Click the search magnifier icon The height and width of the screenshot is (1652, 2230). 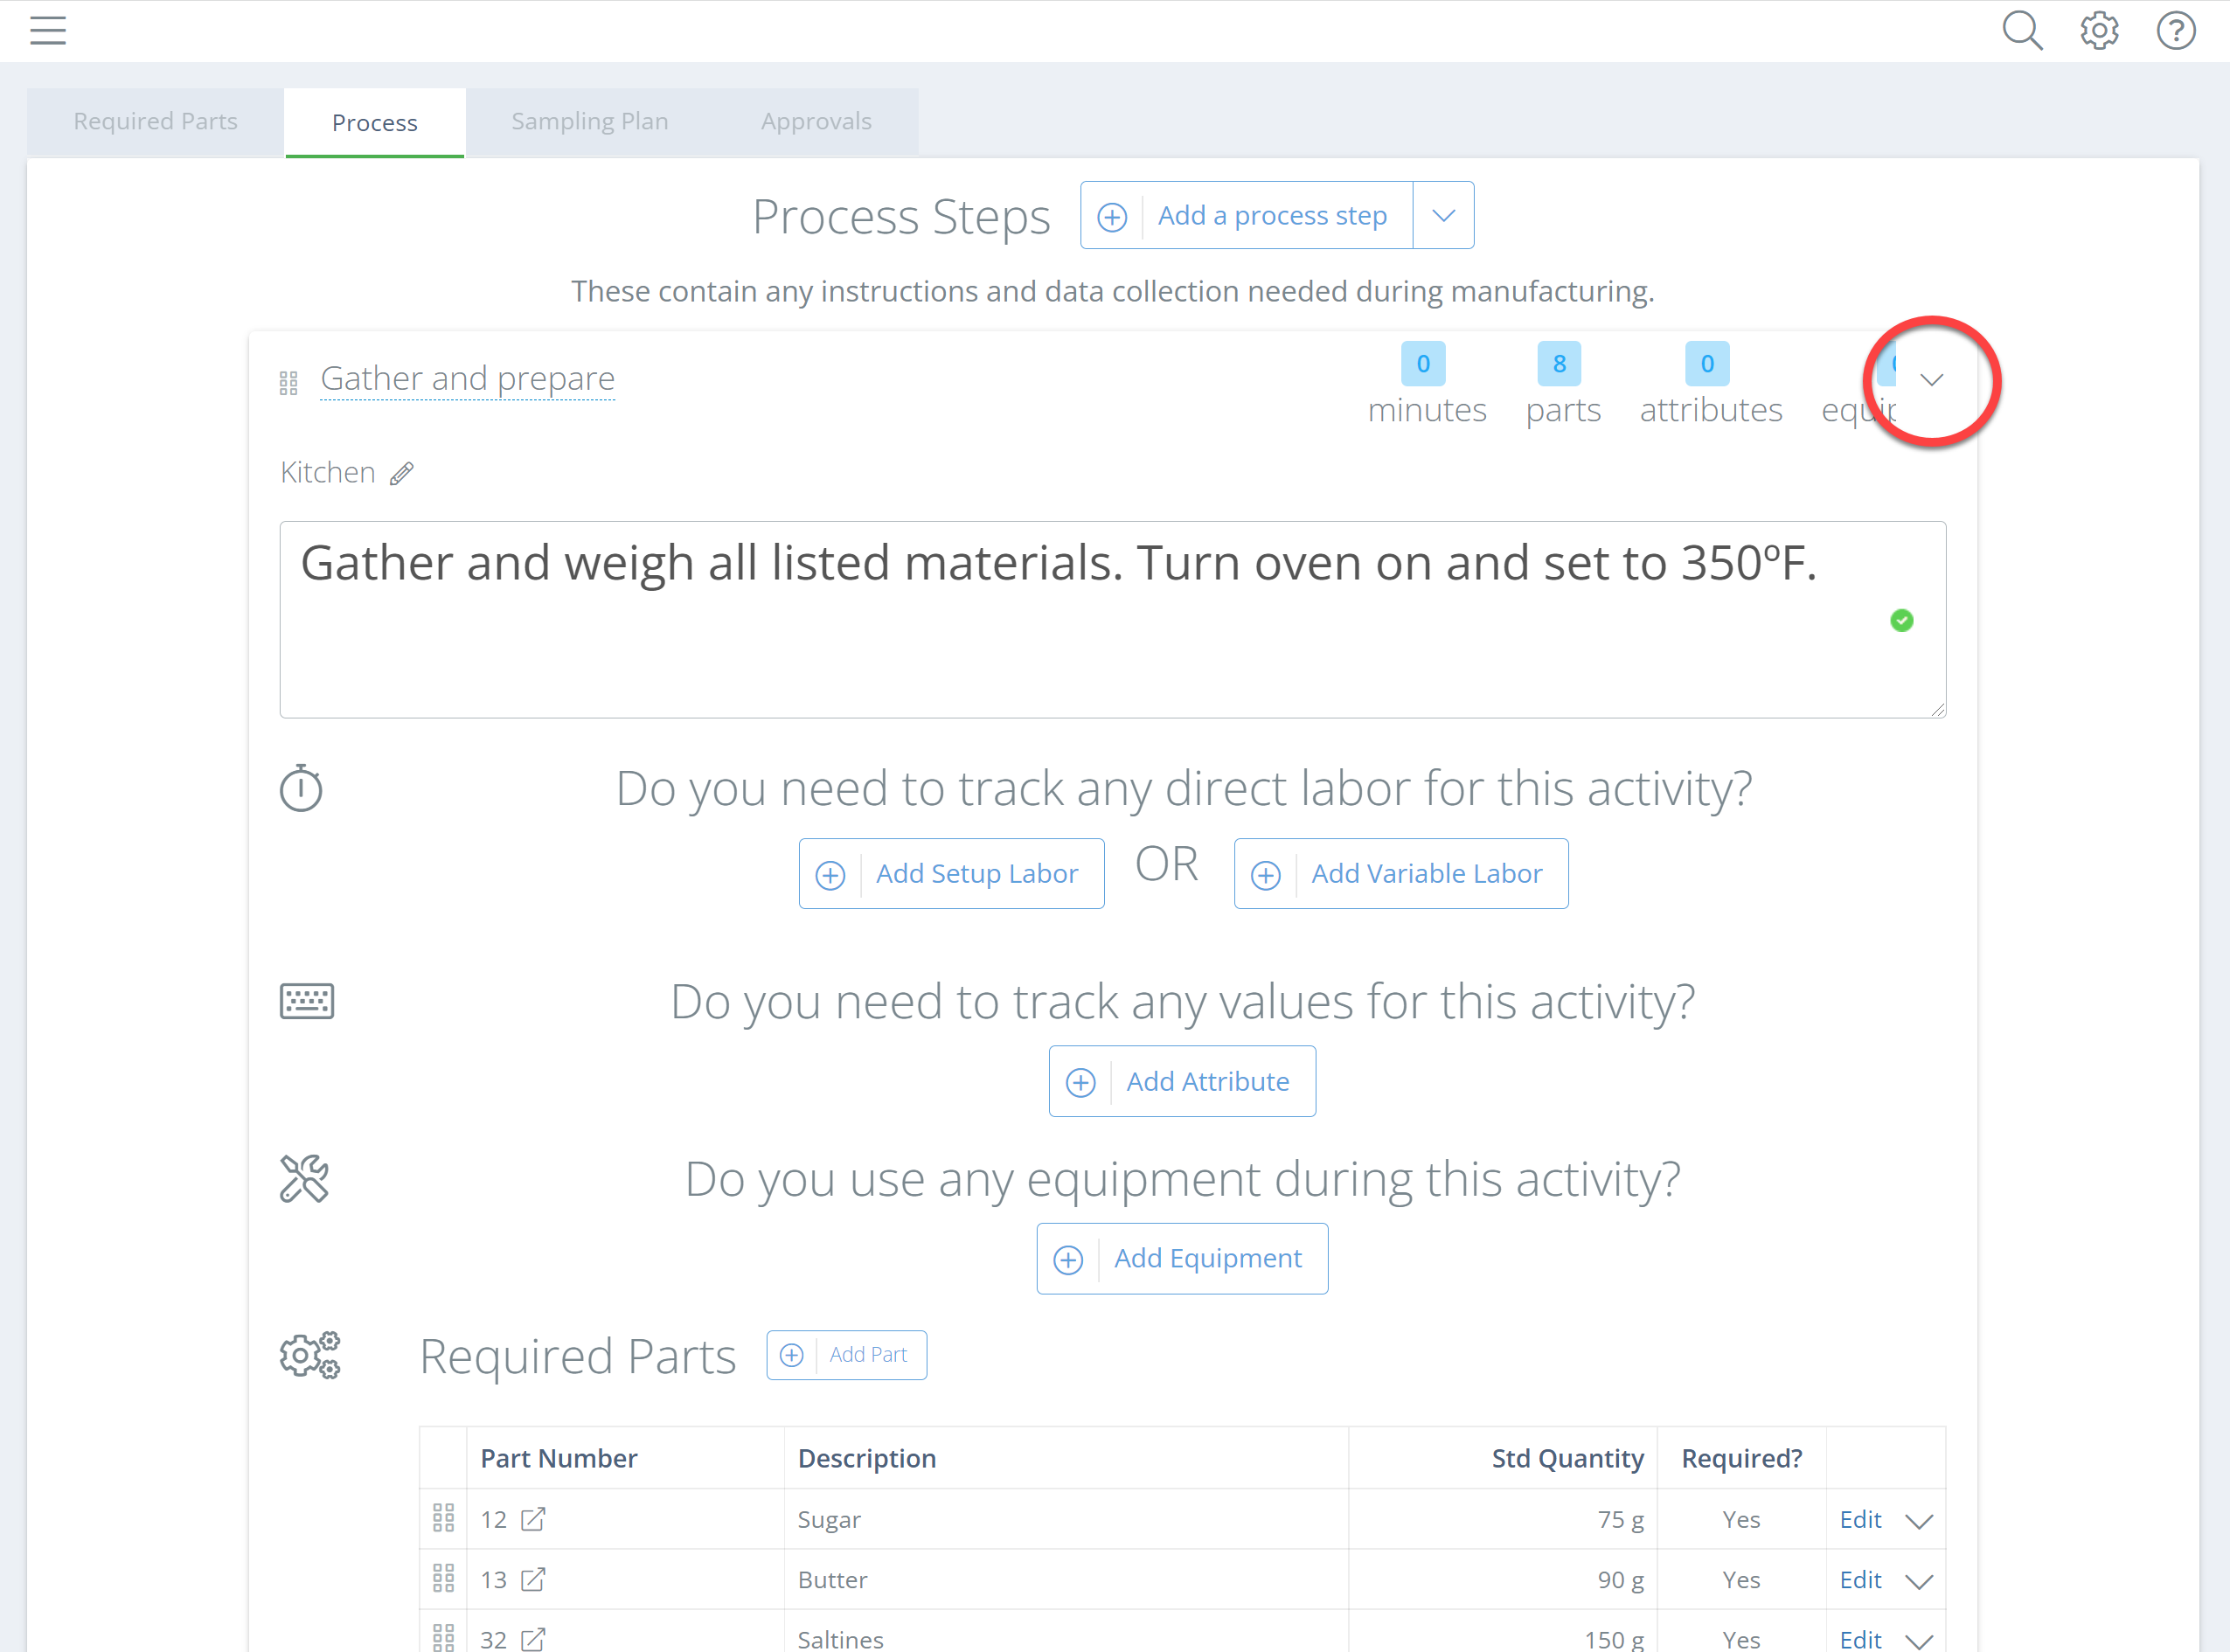2021,31
